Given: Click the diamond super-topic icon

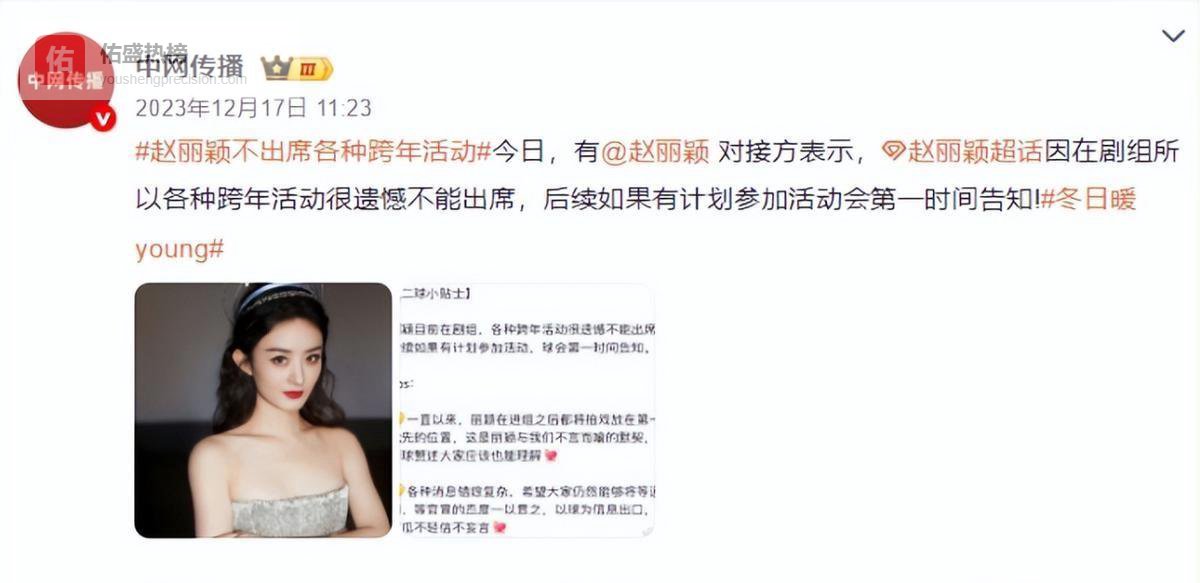Looking at the screenshot, I should point(893,152).
